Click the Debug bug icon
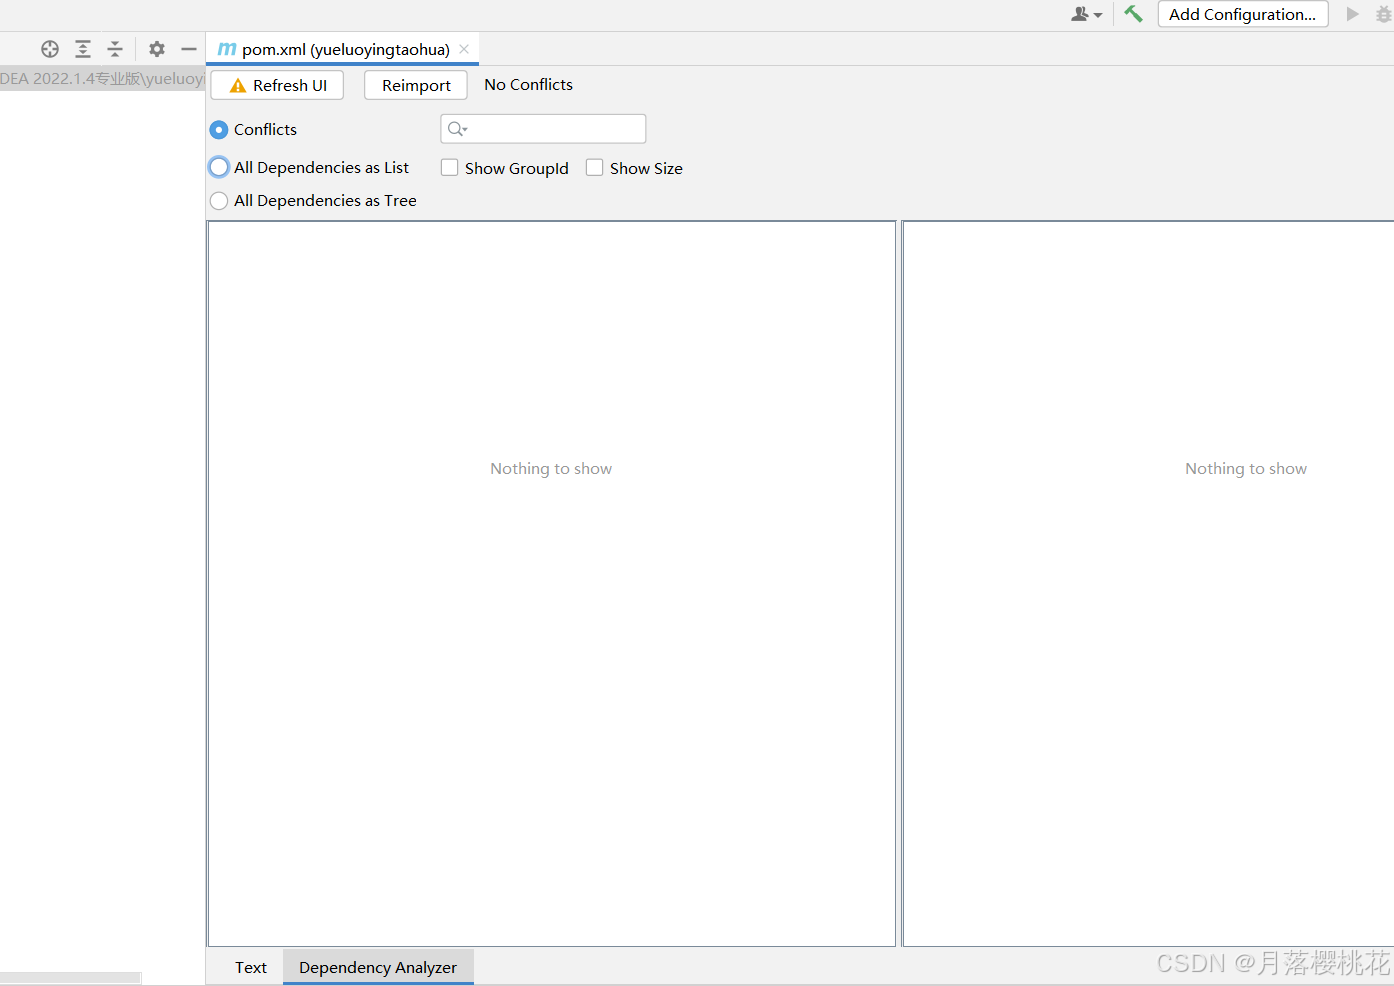1394x986 pixels. coord(1383,14)
